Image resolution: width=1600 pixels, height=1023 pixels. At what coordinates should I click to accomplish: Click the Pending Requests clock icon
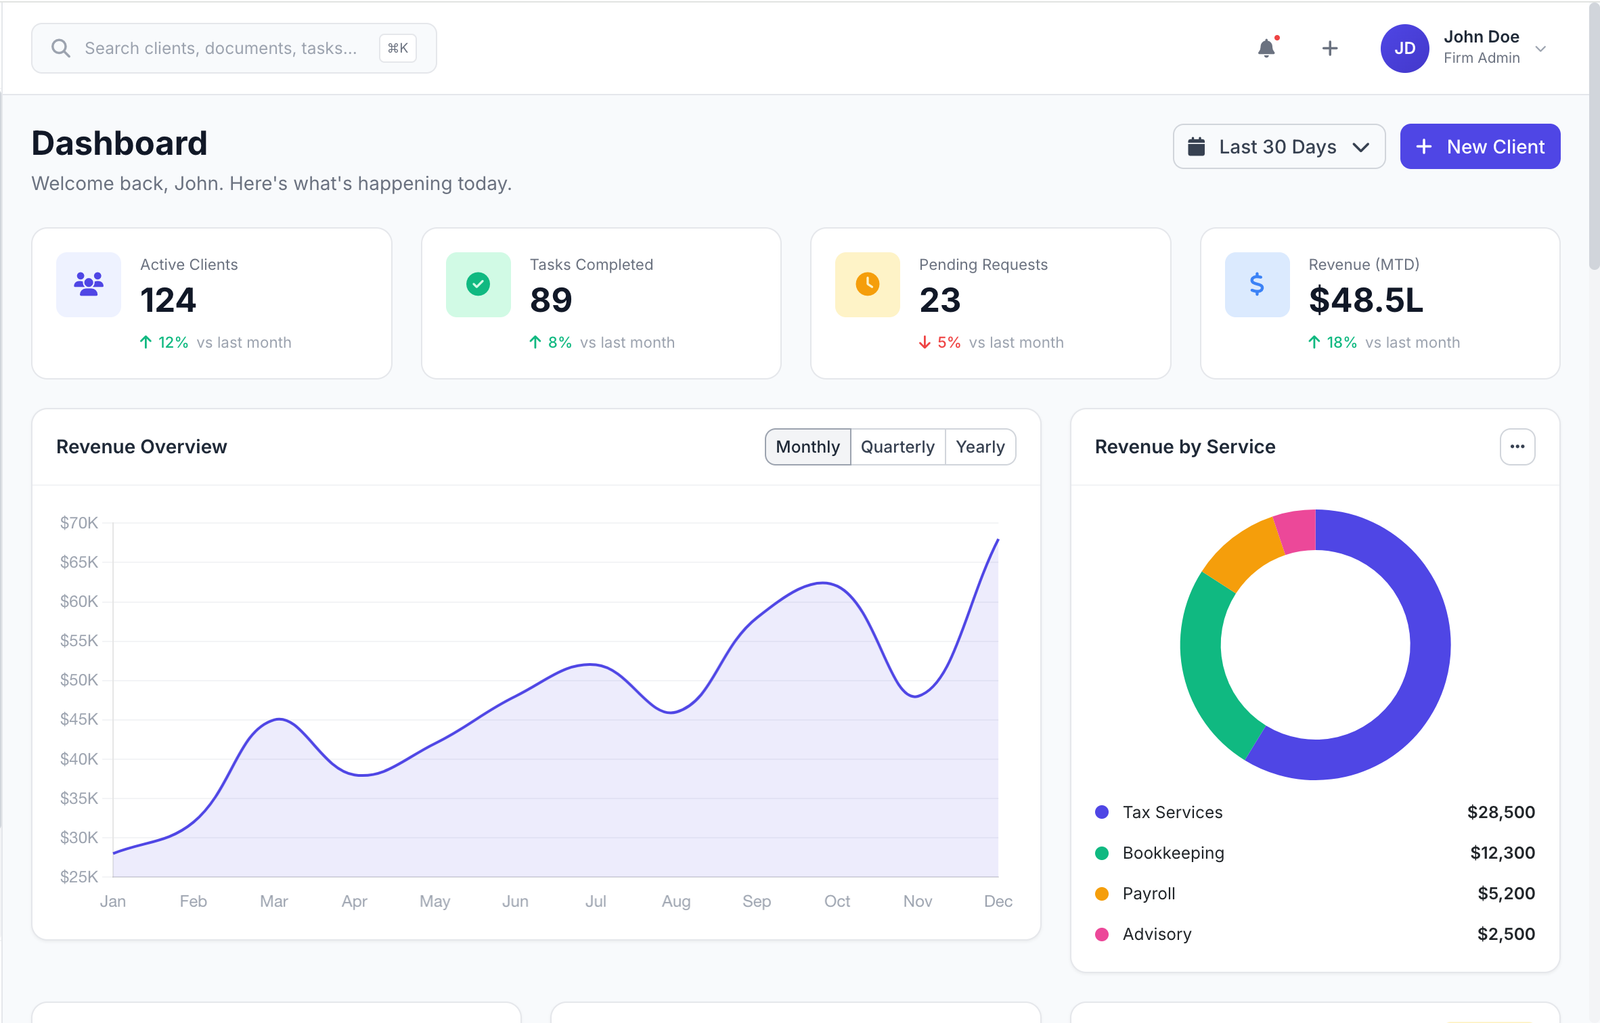tap(866, 284)
